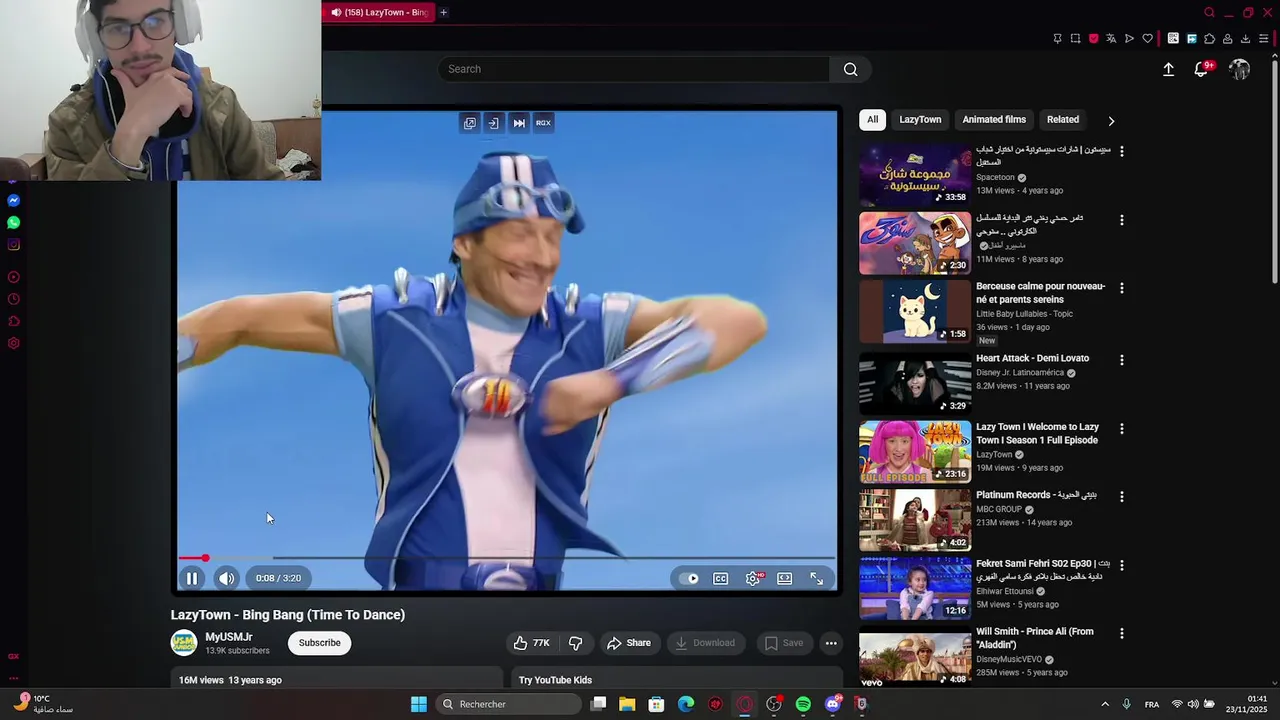Open more actions menu below the video
This screenshot has width=1280, height=720.
click(831, 643)
